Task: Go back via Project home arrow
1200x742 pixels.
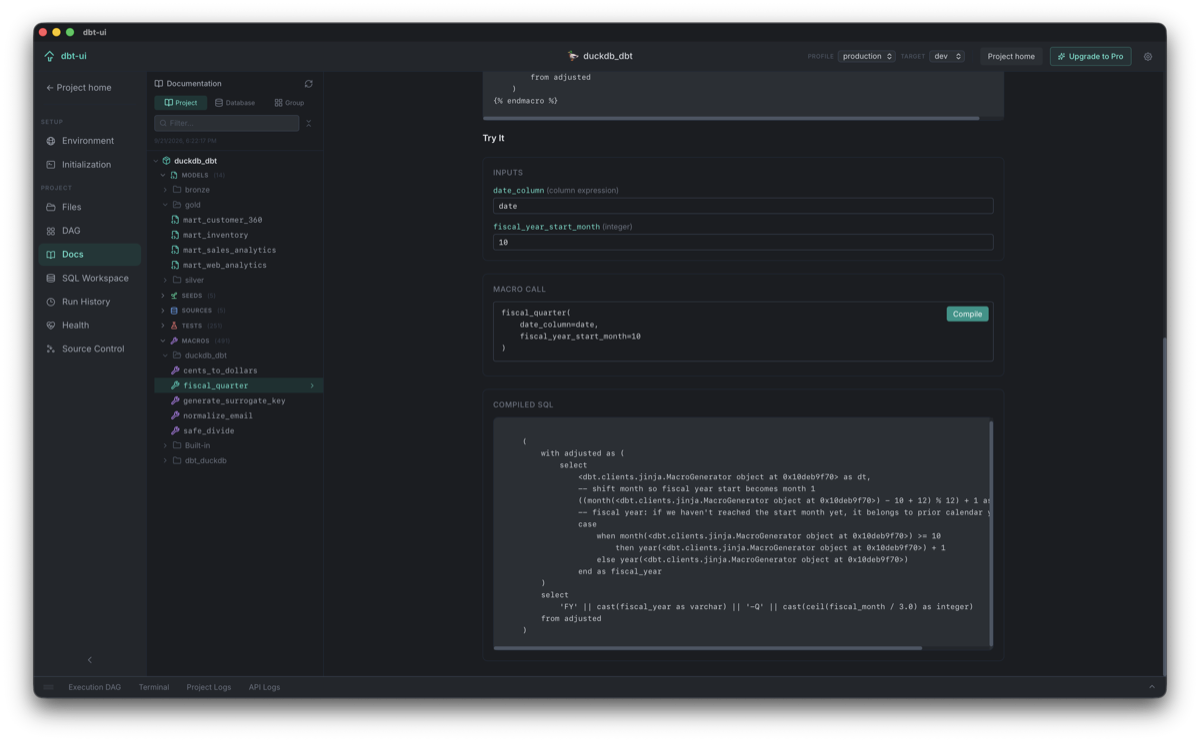Action: point(78,88)
